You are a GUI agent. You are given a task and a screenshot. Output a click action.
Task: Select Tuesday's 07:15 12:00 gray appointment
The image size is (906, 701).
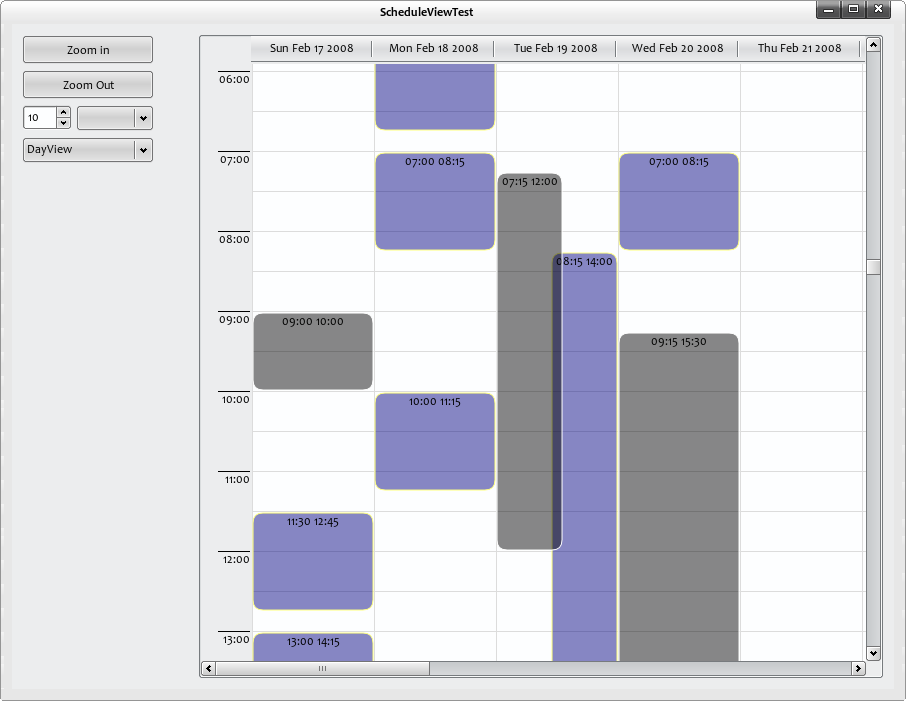525,361
